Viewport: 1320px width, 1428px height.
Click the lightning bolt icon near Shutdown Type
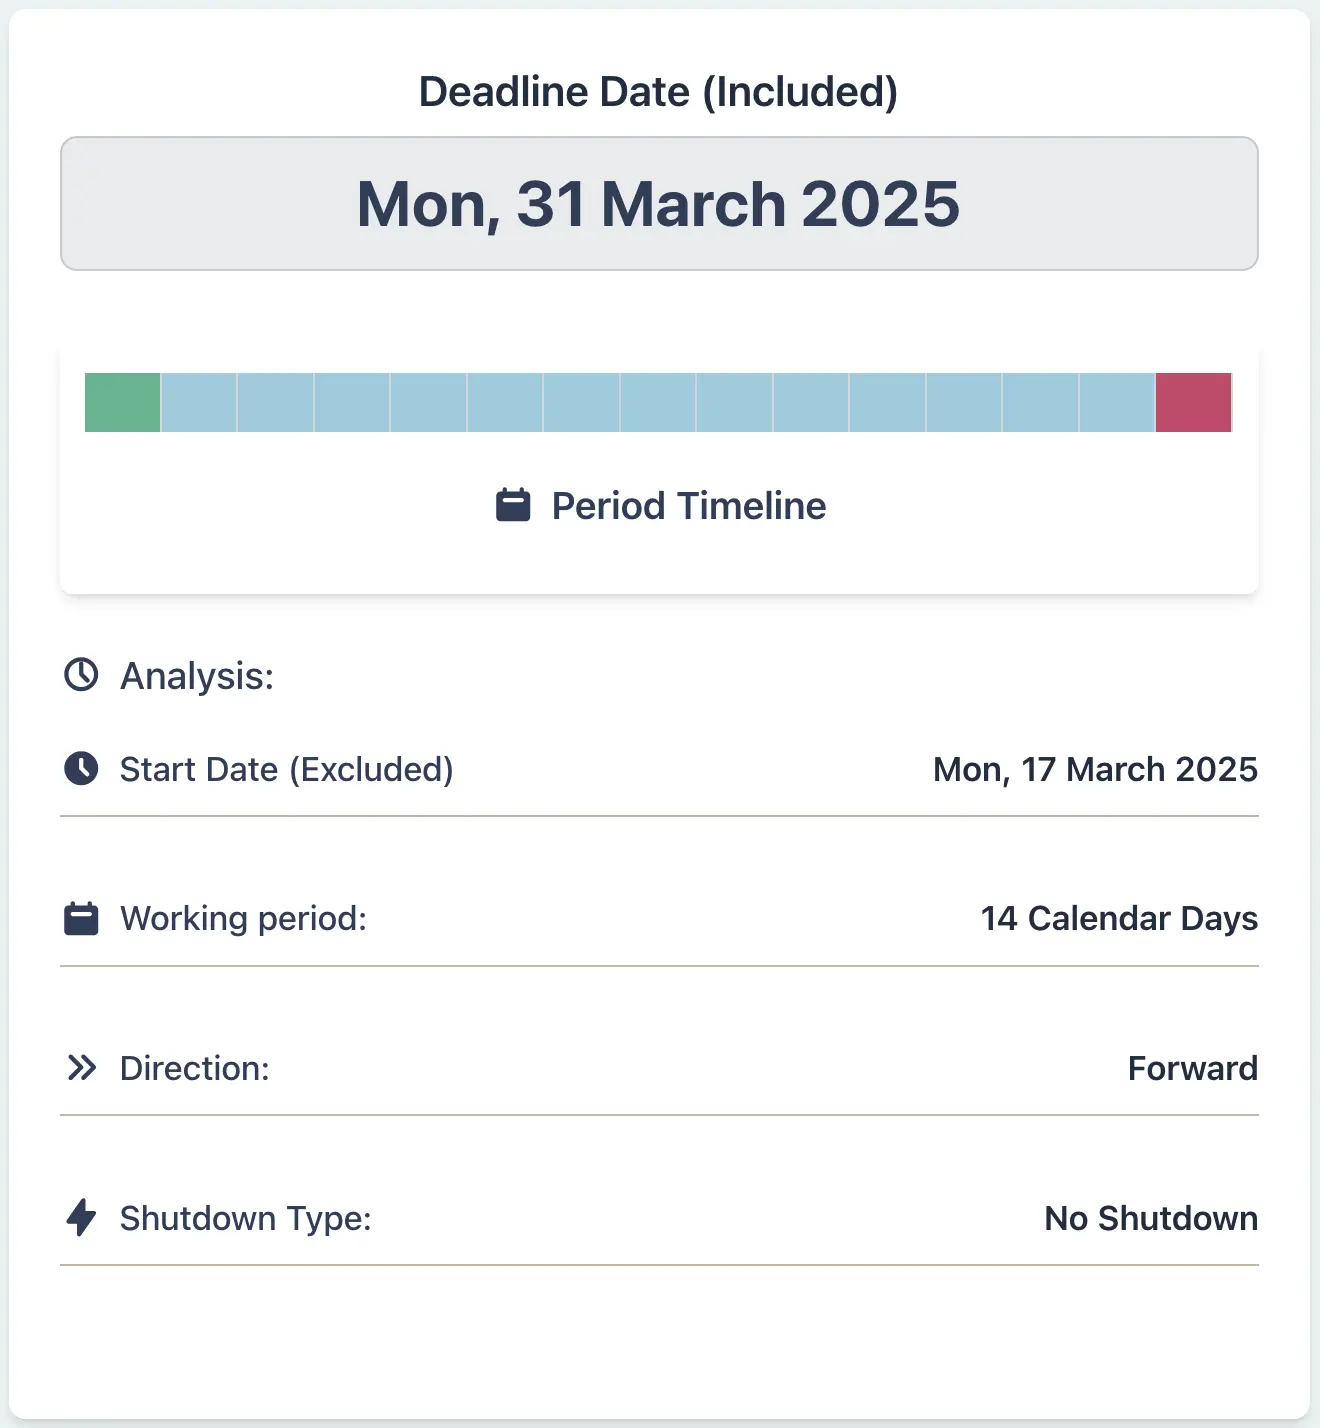click(x=81, y=1218)
